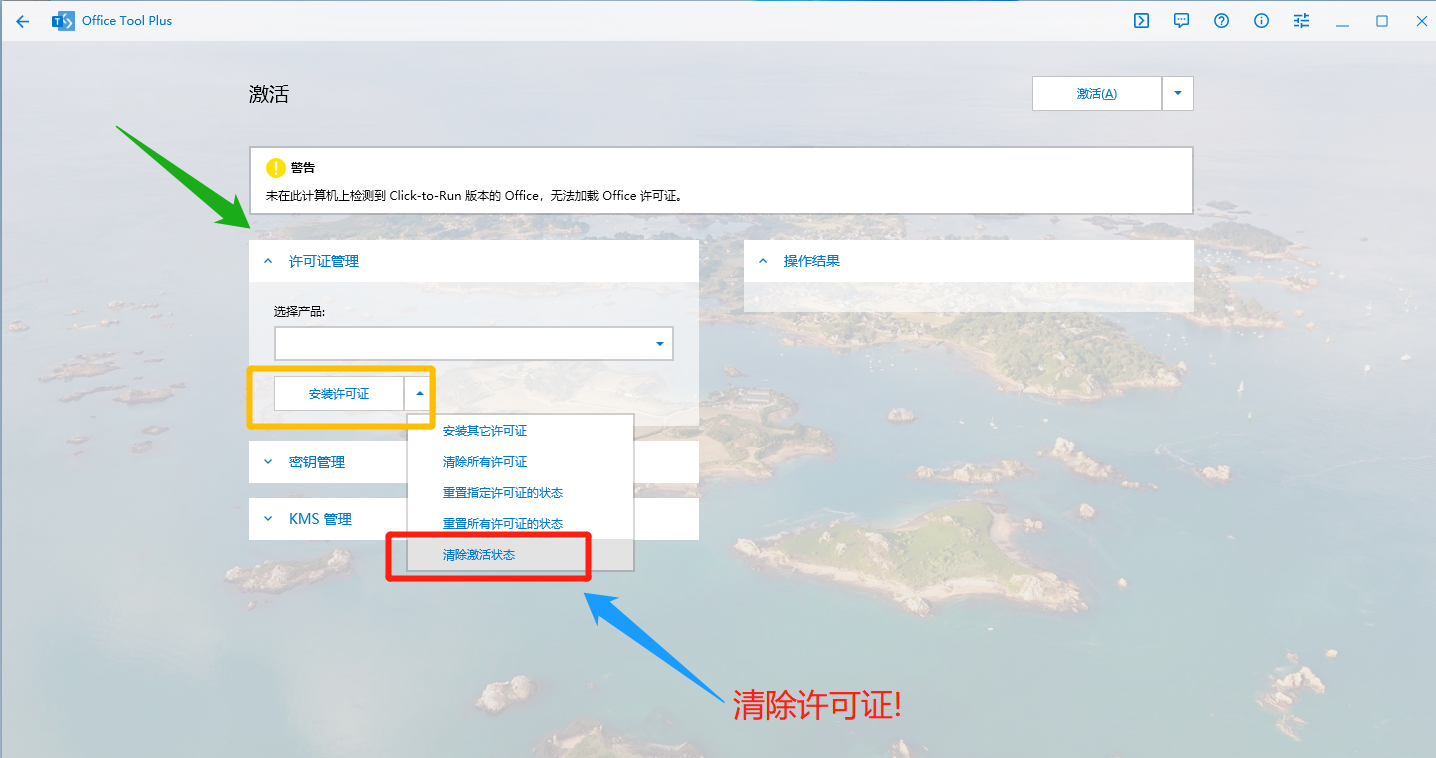Click the 警告 heading text
Screen dimensions: 1436x758
303,168
